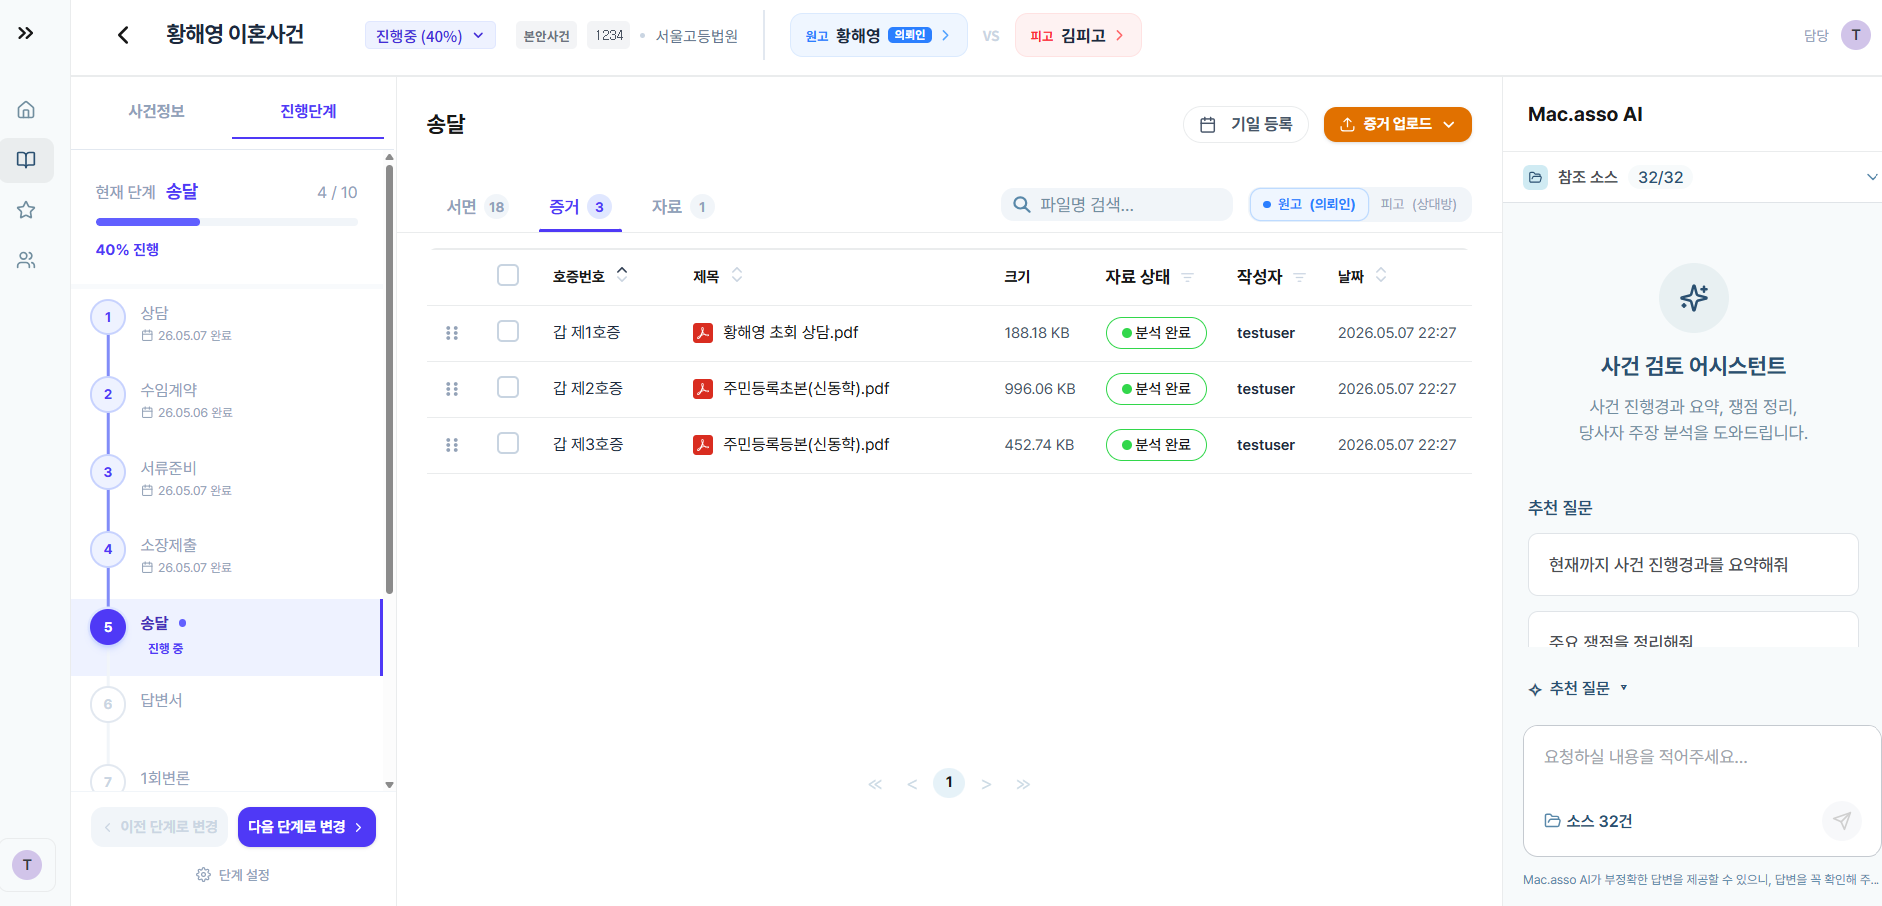This screenshot has height=906, width=1882.
Task: Click the 40% progress bar
Action: pyautogui.click(x=227, y=222)
